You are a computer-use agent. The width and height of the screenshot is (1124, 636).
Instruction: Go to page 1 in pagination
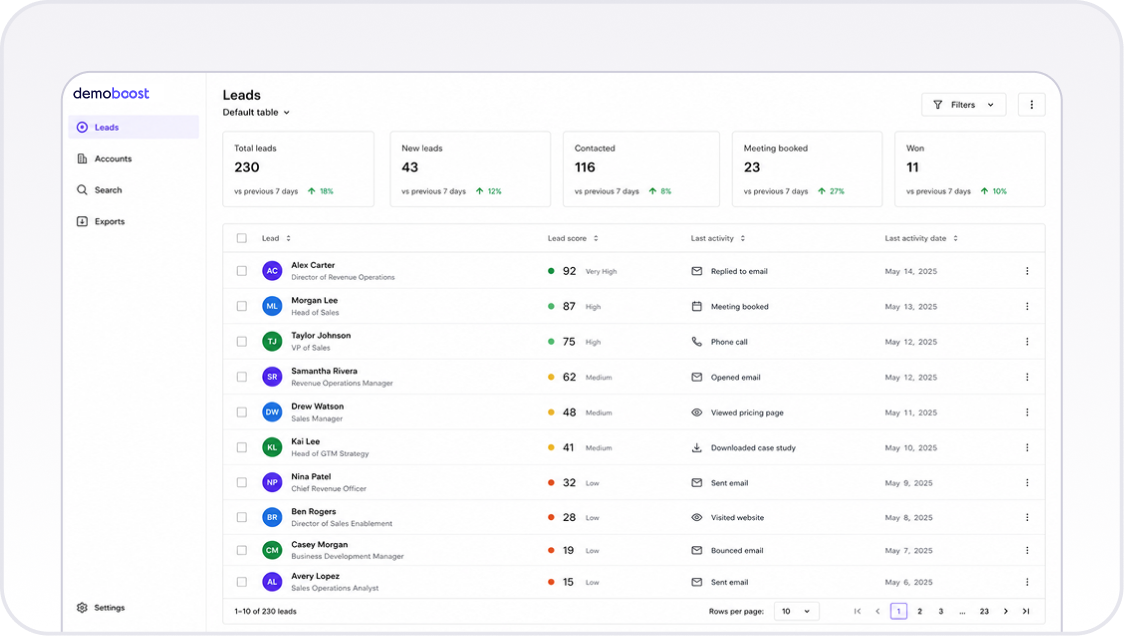point(898,611)
